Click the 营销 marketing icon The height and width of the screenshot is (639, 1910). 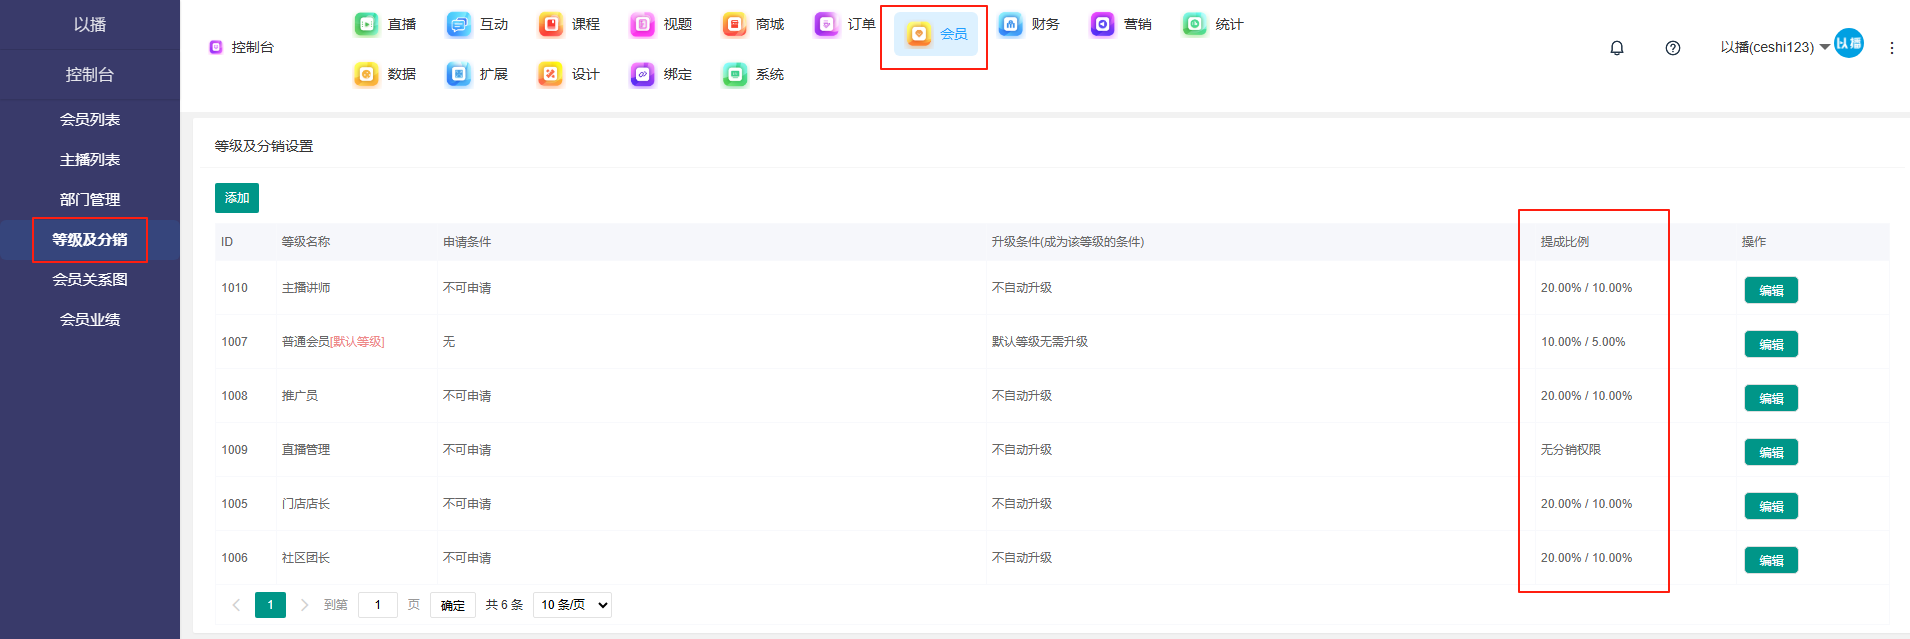(1103, 24)
